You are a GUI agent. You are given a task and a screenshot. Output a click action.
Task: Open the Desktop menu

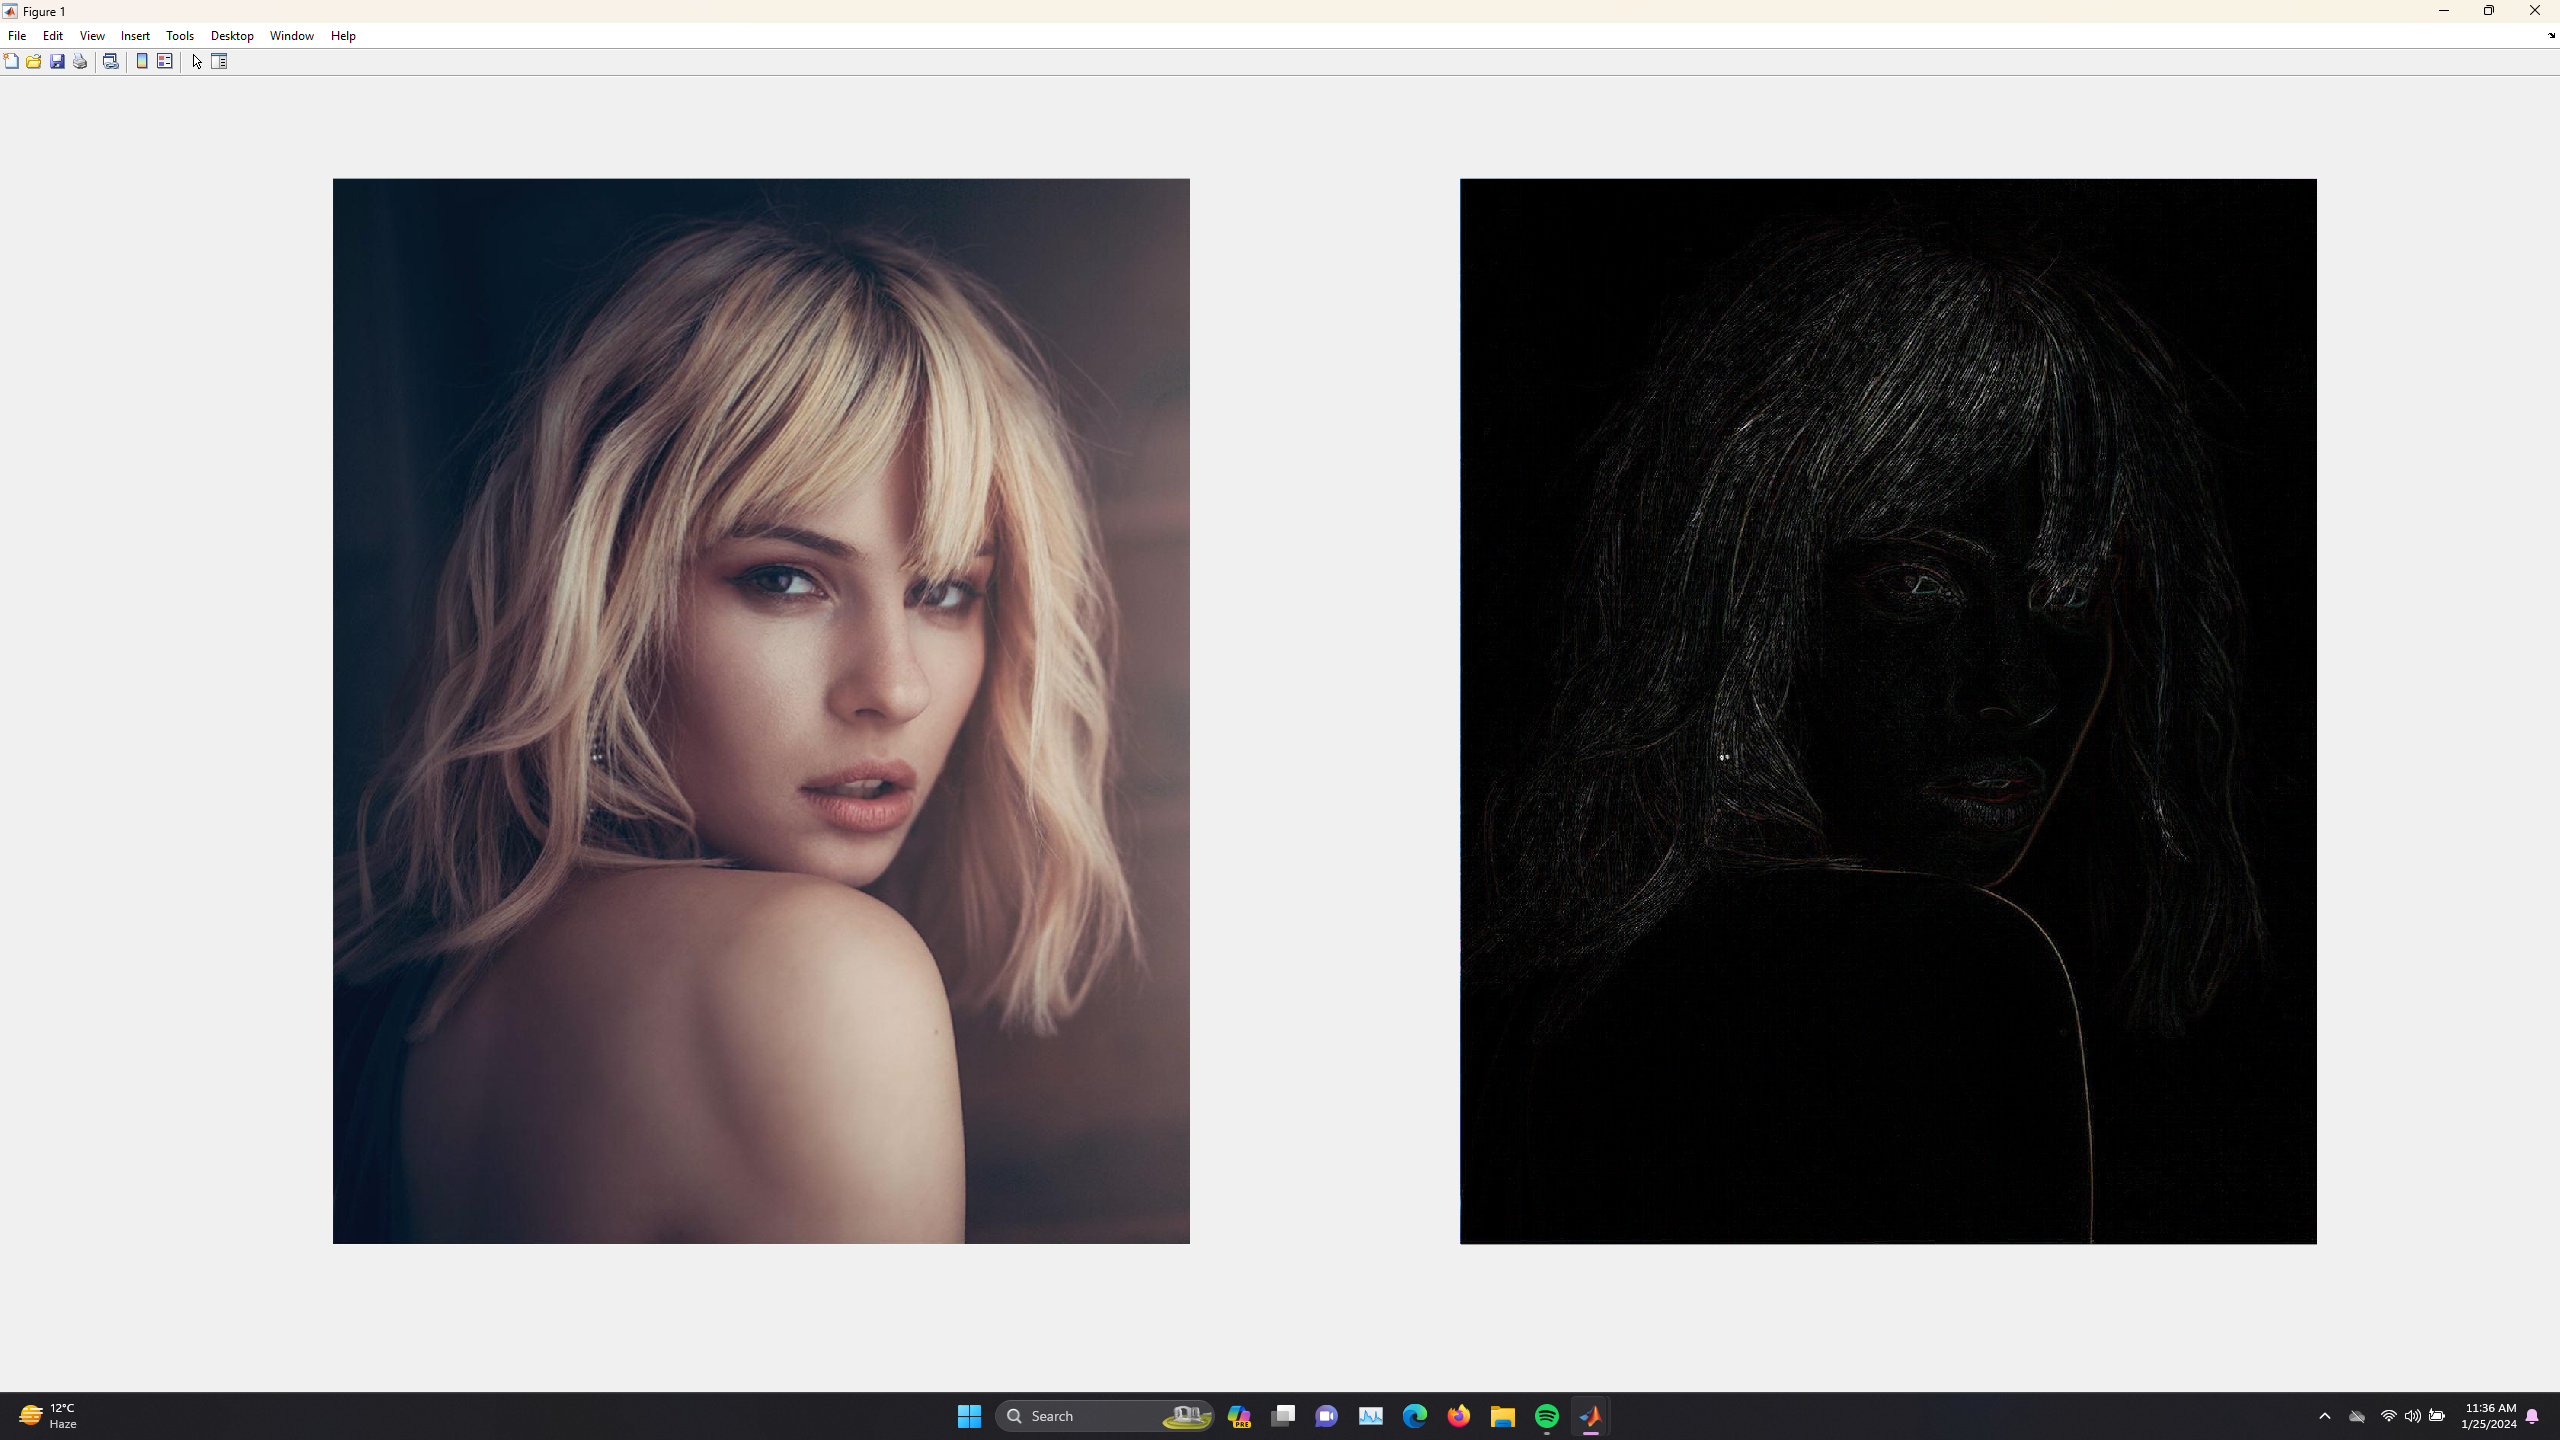pyautogui.click(x=232, y=36)
